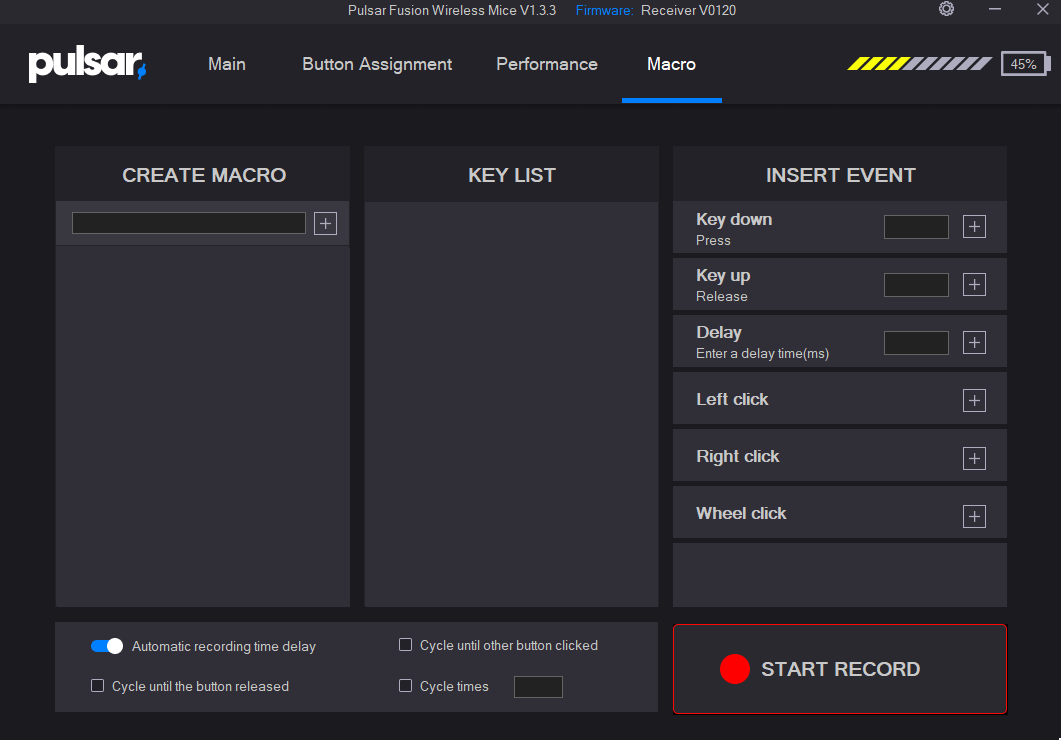Focus the macro name input field
The width and height of the screenshot is (1061, 740).
(189, 223)
